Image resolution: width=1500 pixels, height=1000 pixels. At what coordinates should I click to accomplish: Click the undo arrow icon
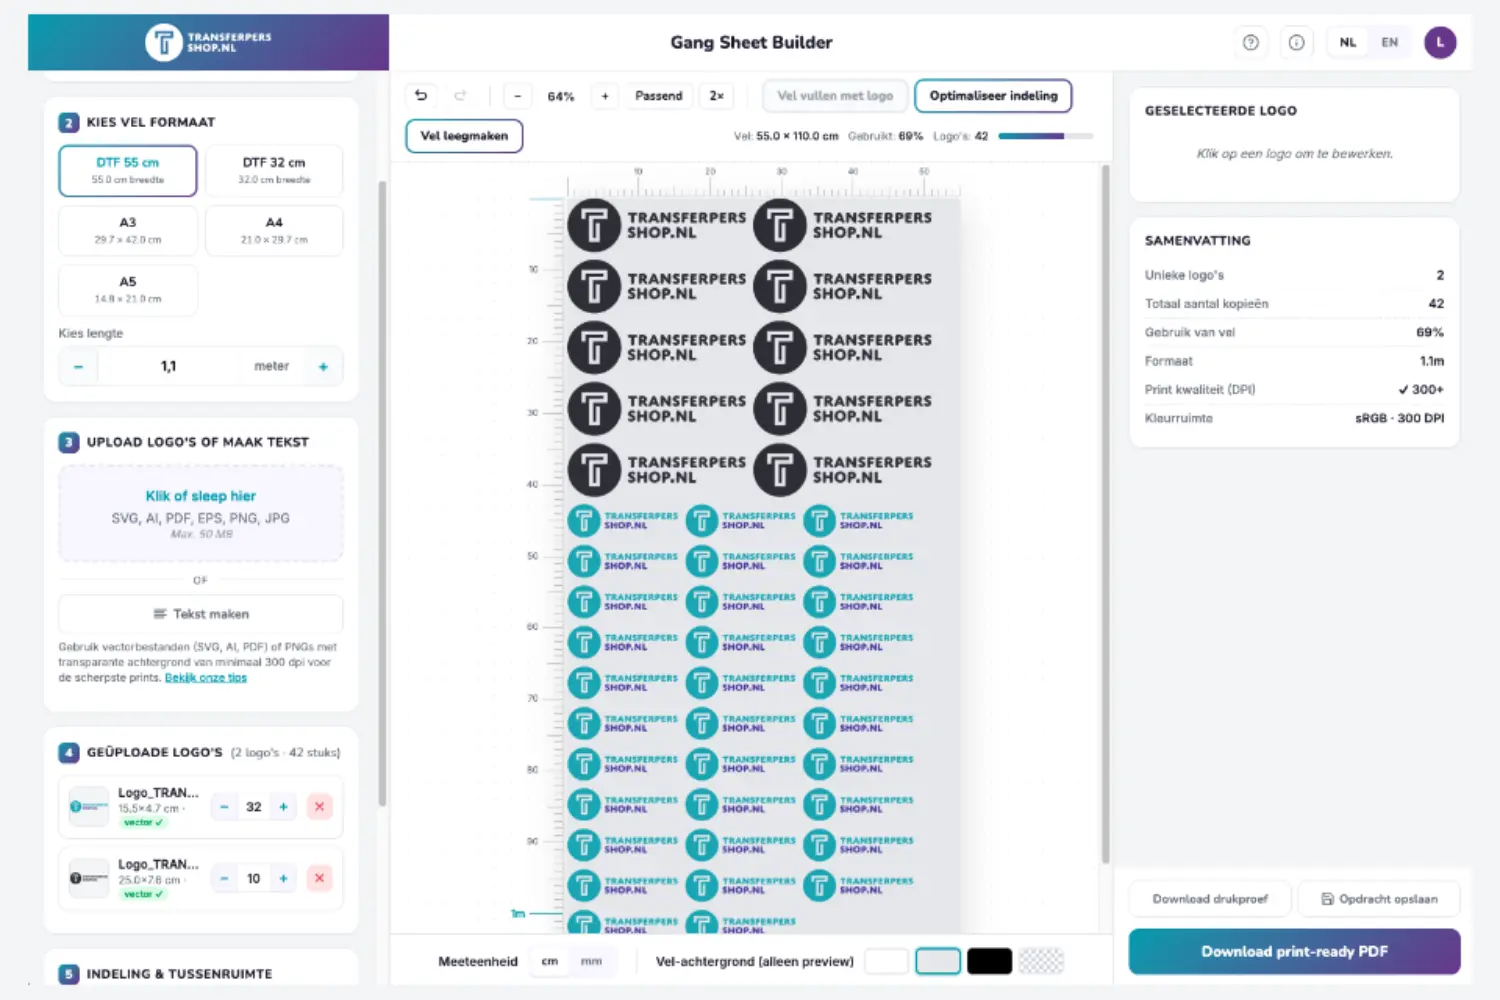tap(421, 96)
